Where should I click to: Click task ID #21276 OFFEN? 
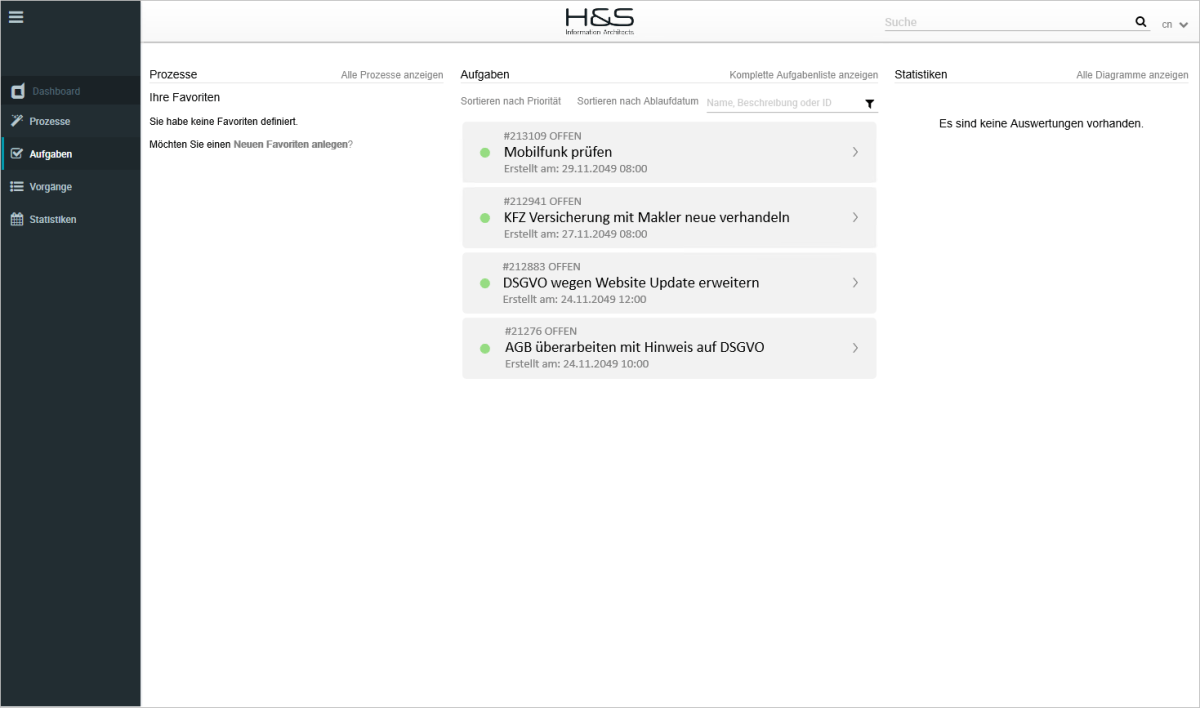(x=541, y=332)
